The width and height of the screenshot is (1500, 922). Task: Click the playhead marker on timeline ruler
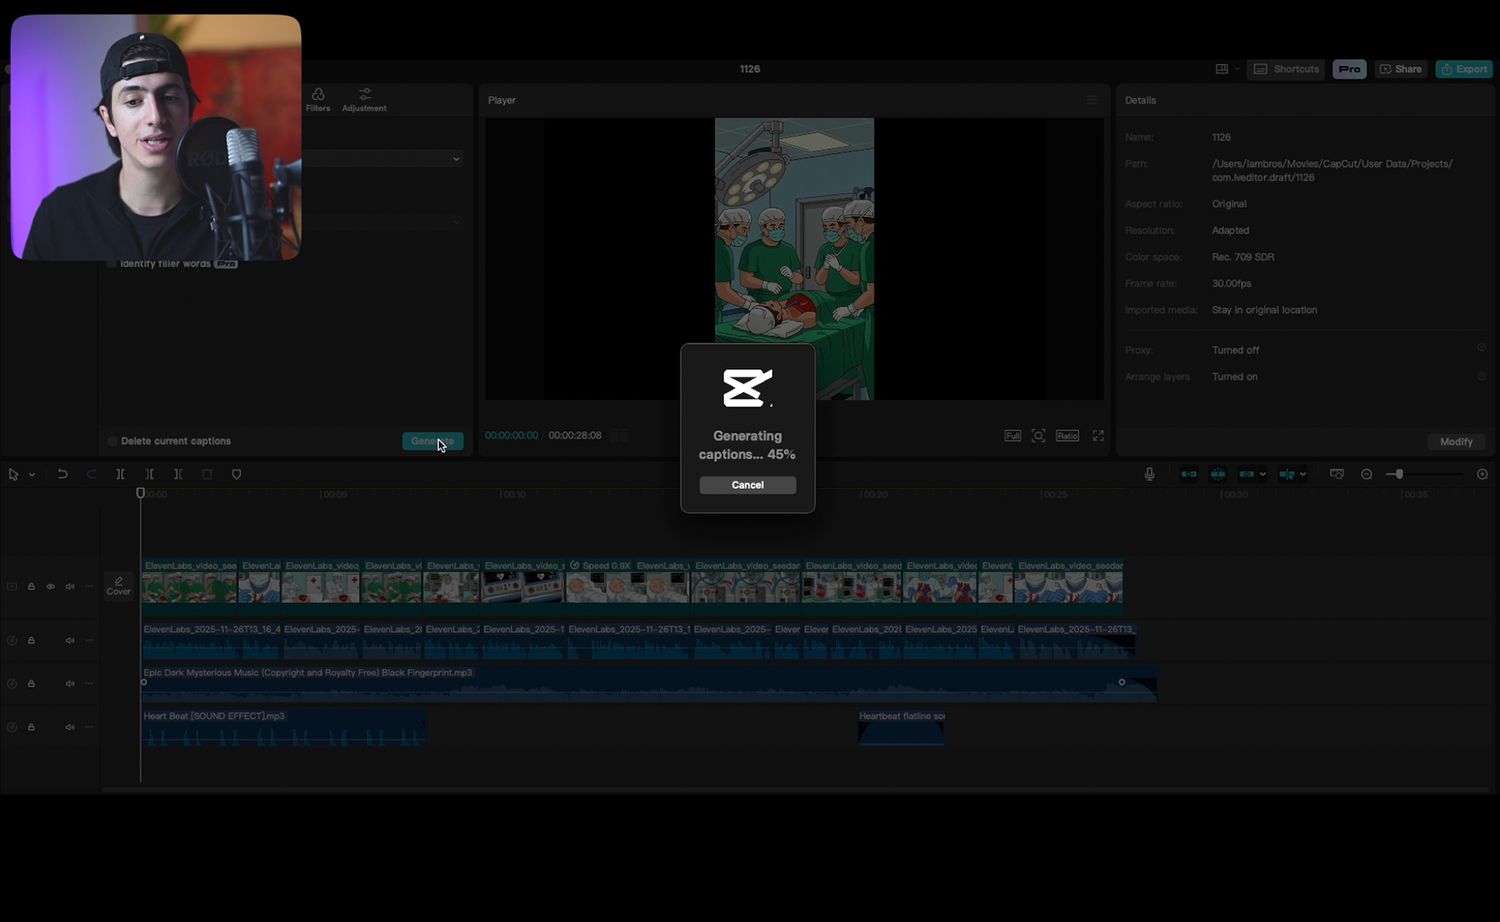click(140, 493)
